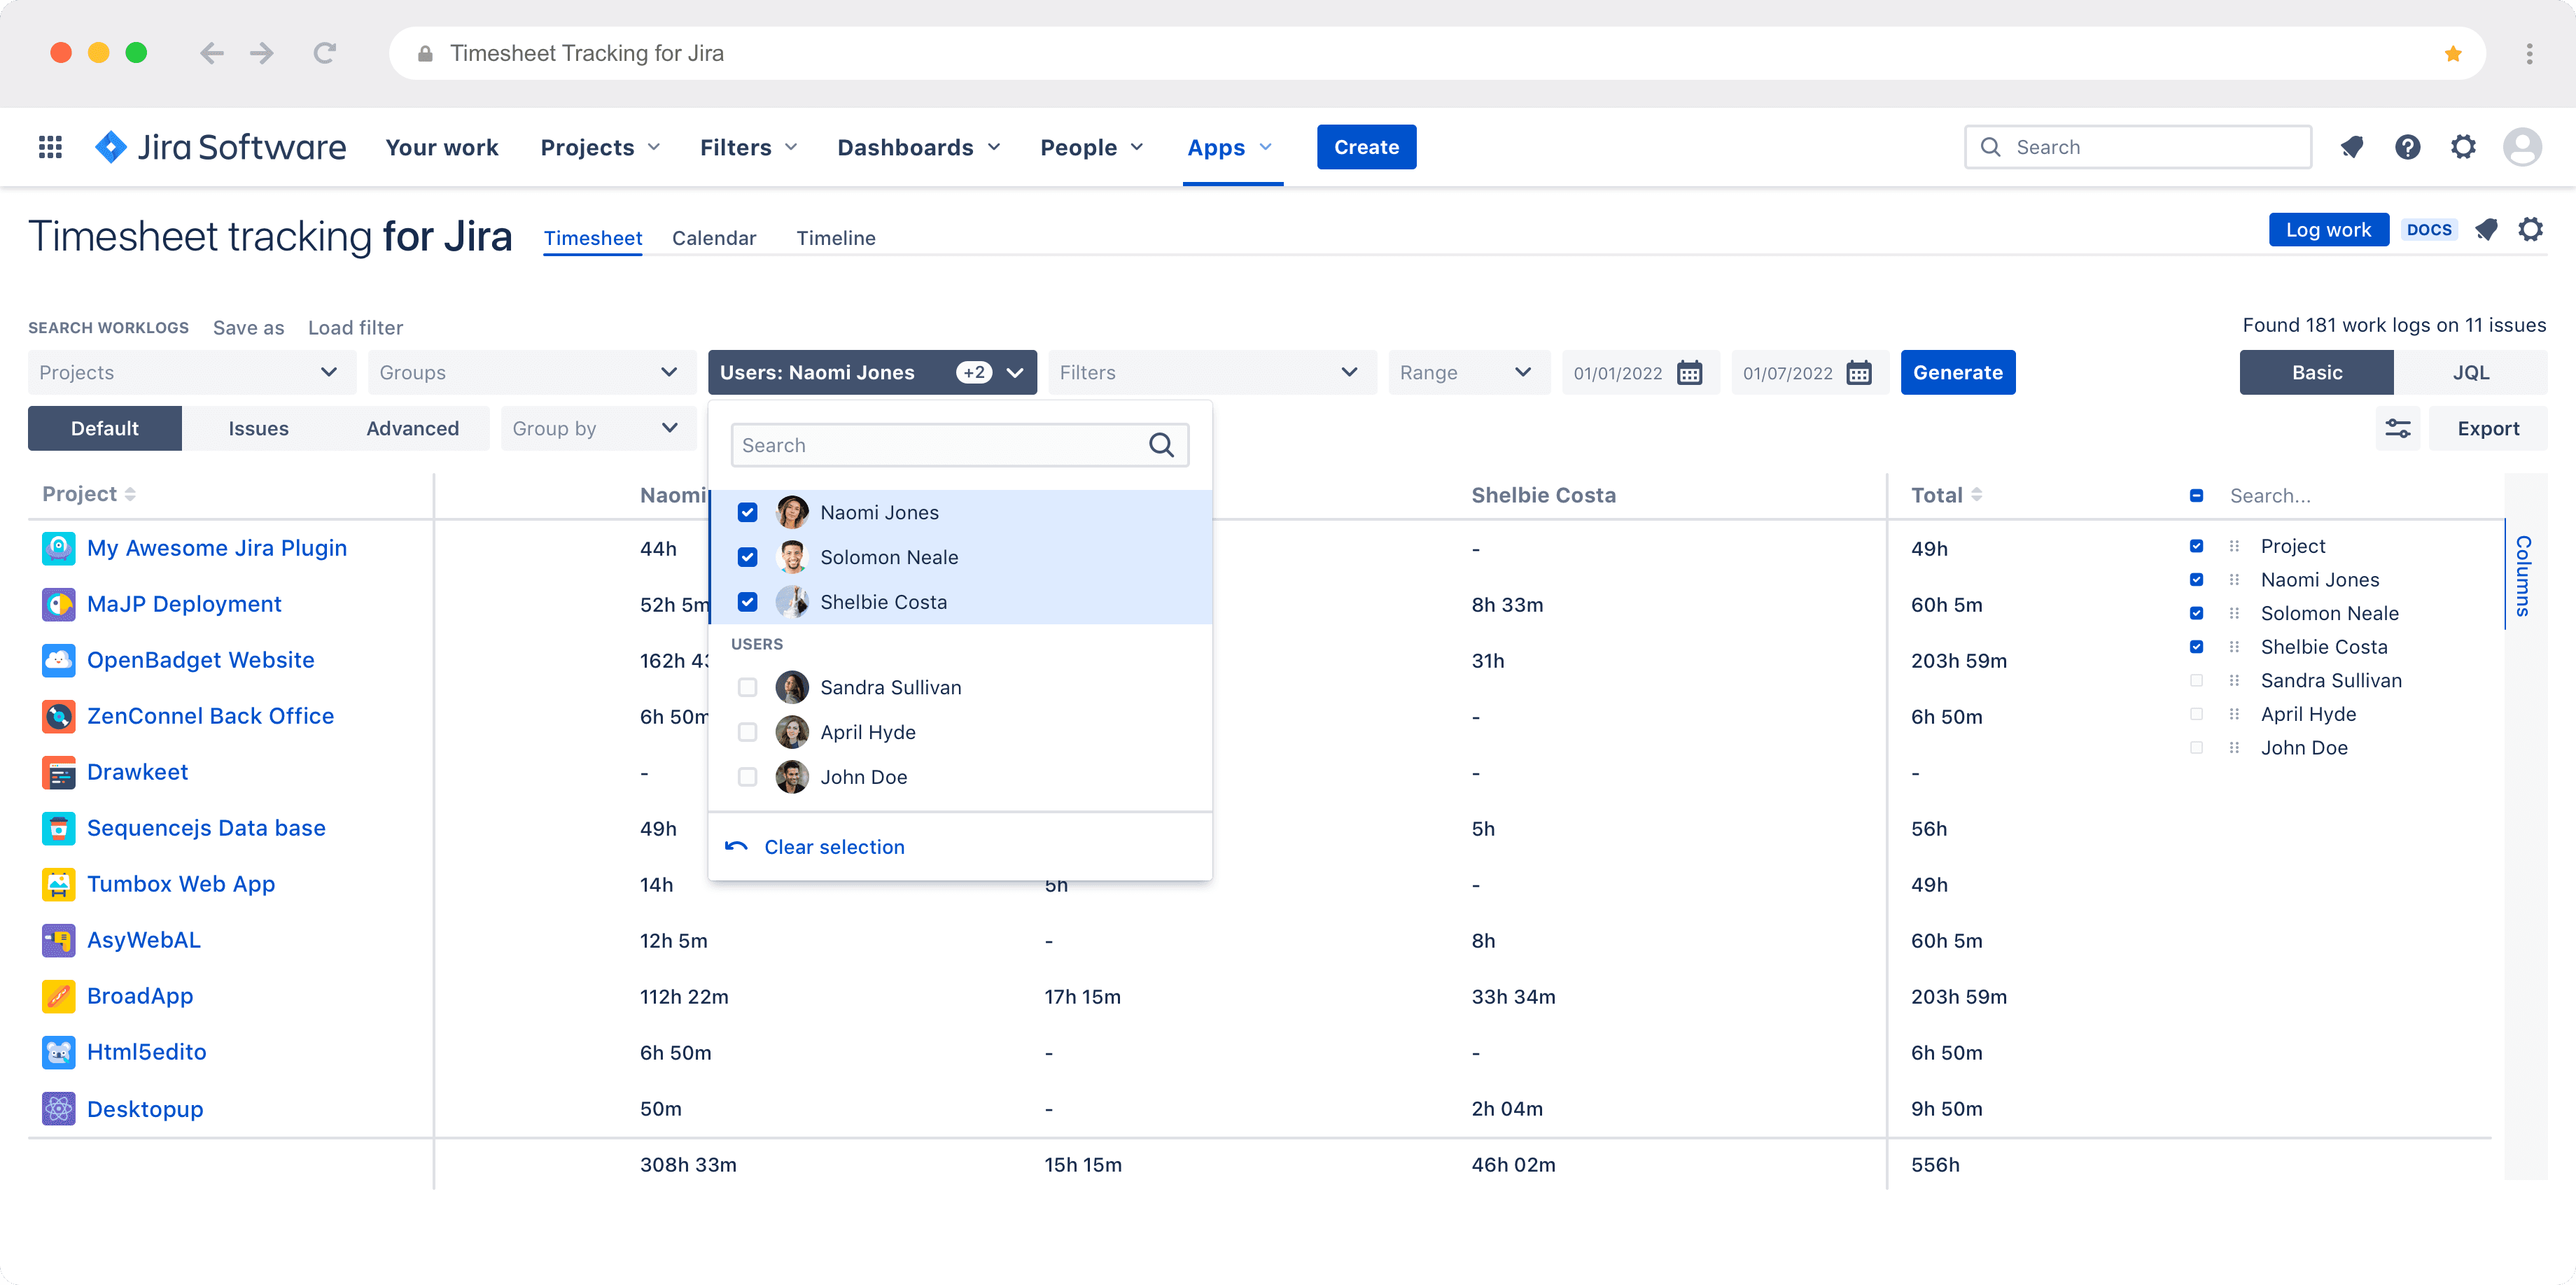Open the Your work menu item
Screen dimensions: 2576x1285
(441, 147)
